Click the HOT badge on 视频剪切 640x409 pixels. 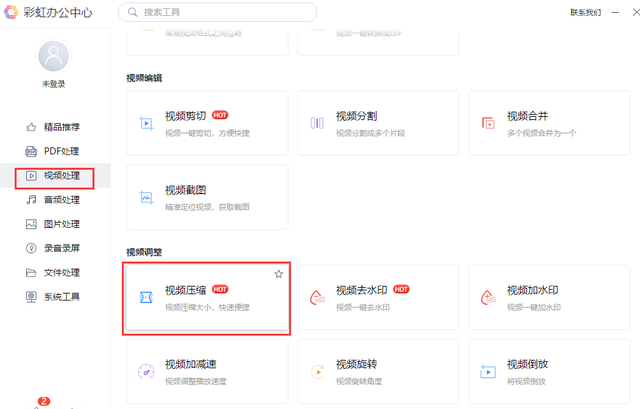(x=220, y=115)
